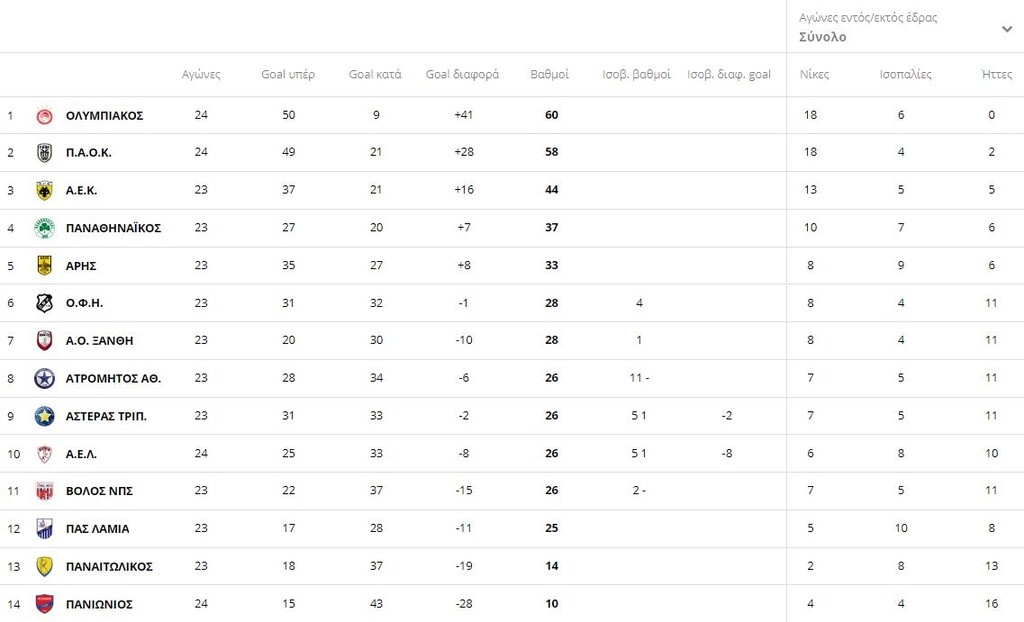Click the Α.Ε.Κ. yellow eagle crest
Screen dimensions: 1024x622
pos(44,190)
